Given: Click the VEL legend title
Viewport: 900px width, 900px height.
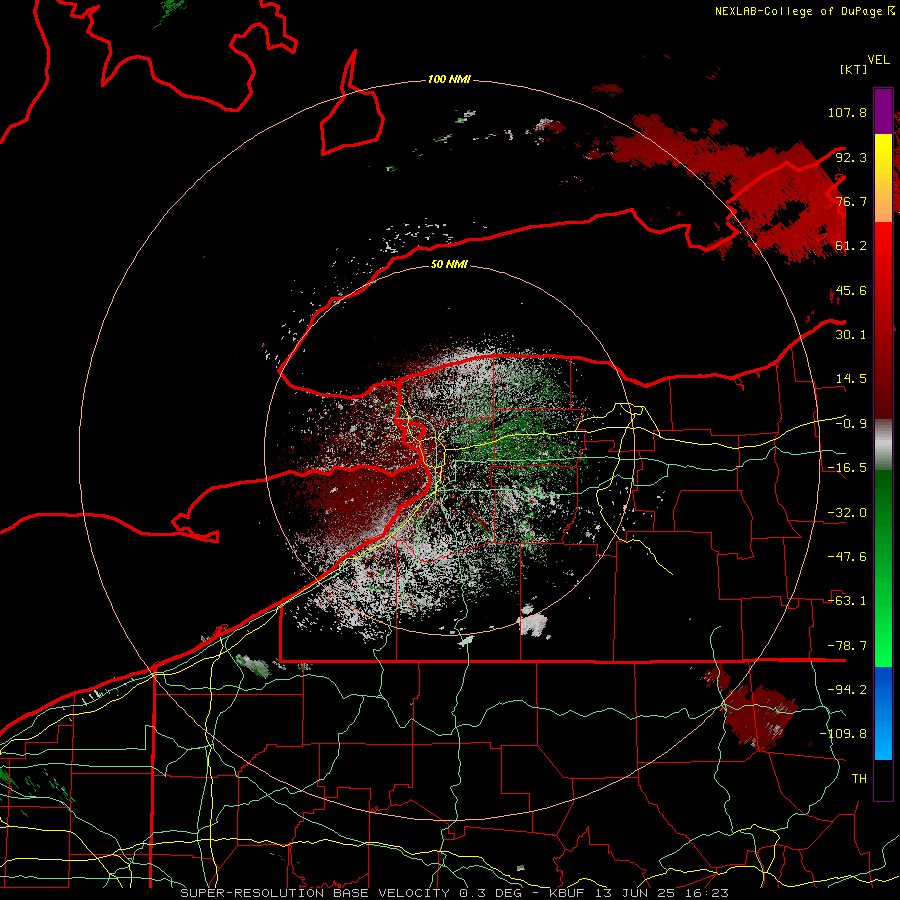Looking at the screenshot, I should (878, 60).
